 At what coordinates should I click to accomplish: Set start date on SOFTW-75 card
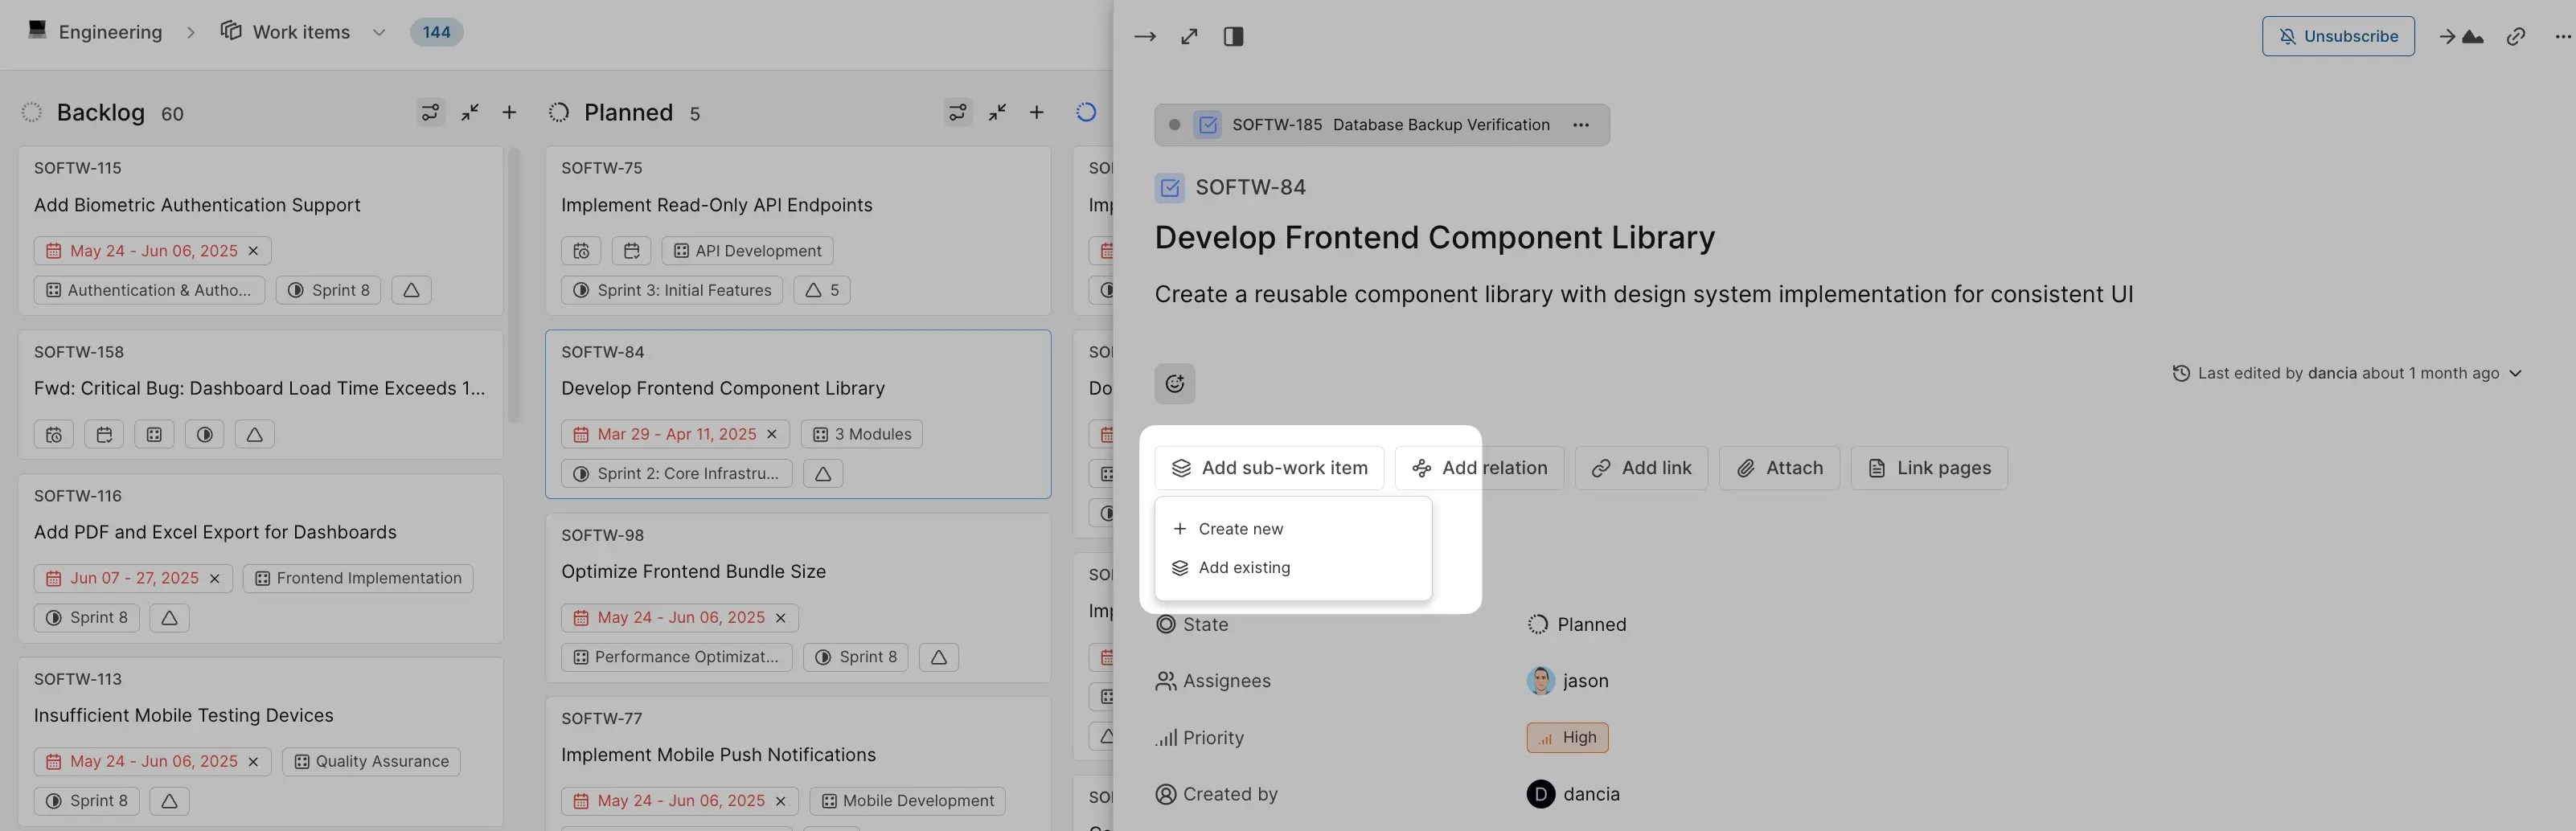tap(581, 251)
